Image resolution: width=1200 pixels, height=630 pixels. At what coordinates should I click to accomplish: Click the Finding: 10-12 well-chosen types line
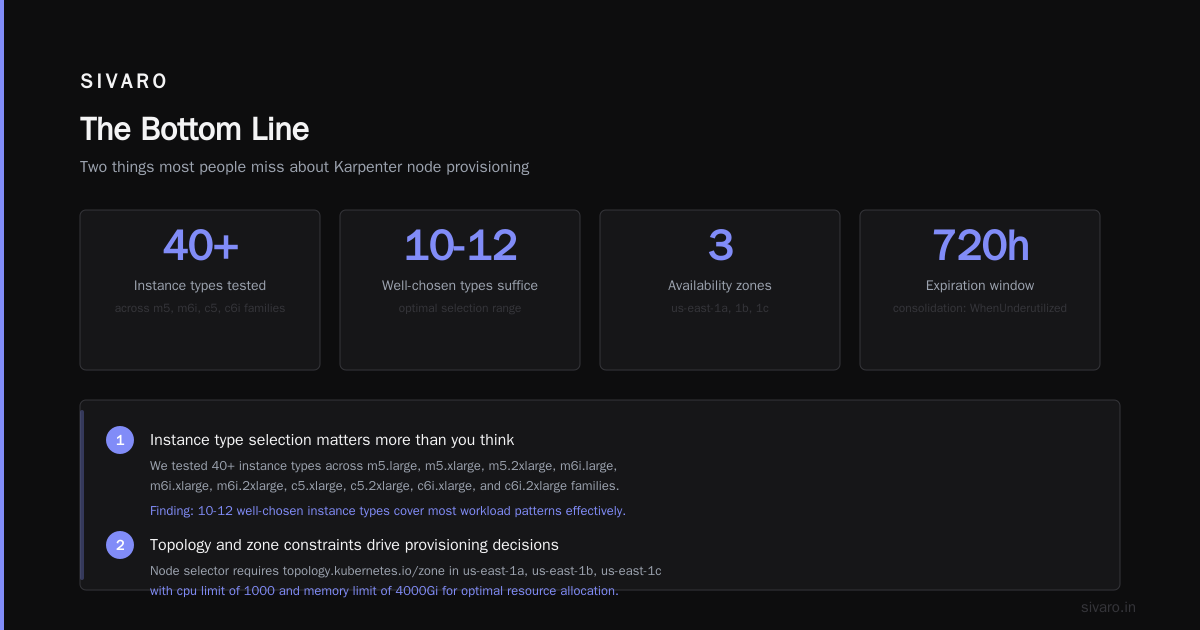(x=388, y=511)
